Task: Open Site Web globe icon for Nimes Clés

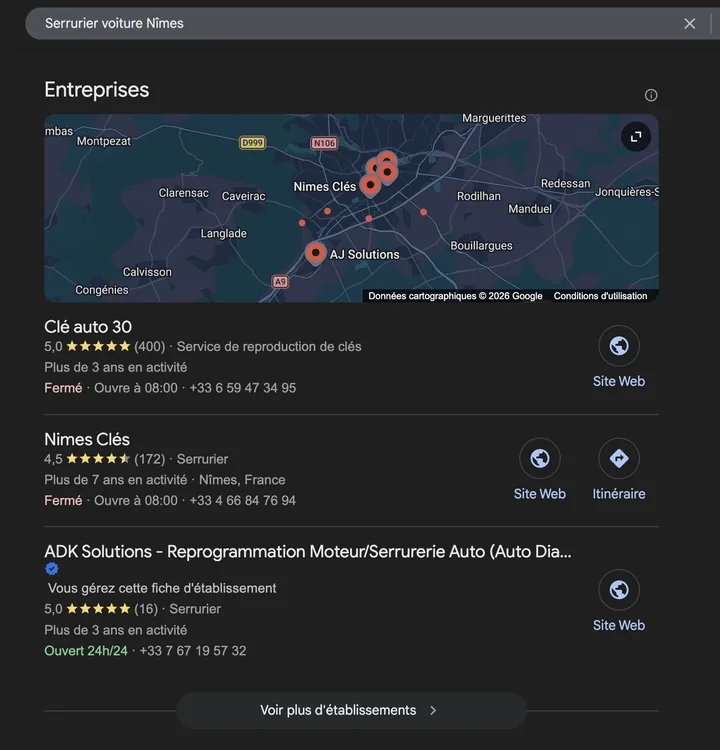Action: tap(540, 458)
